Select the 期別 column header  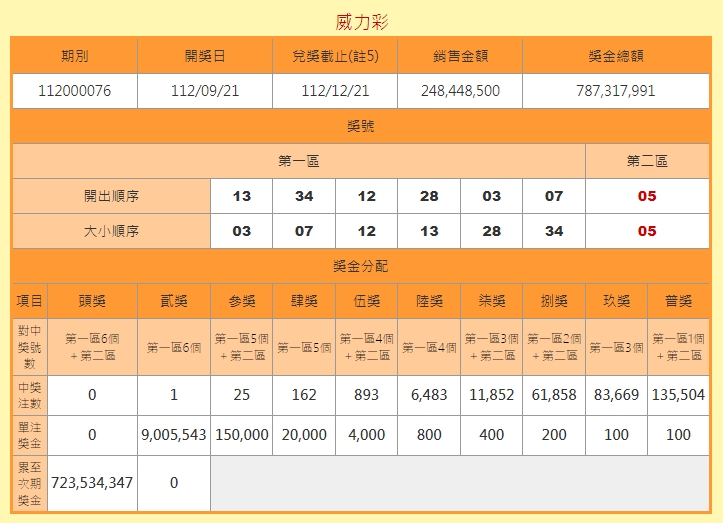click(x=75, y=56)
